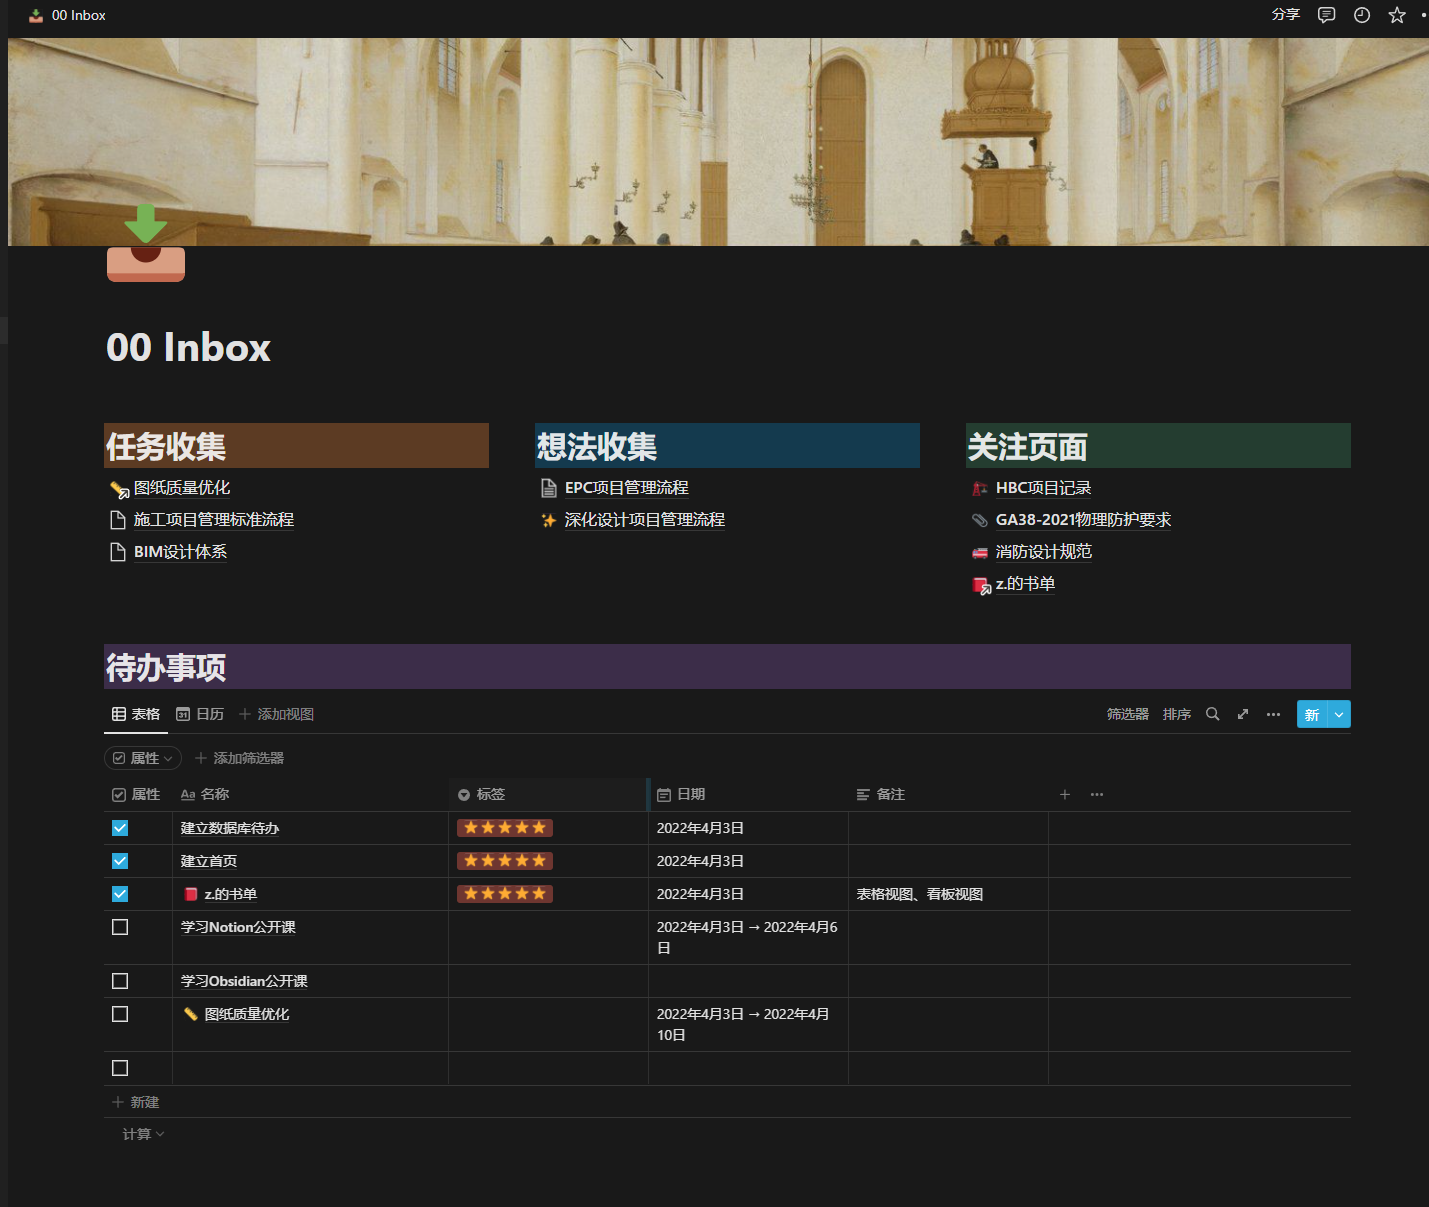Click the page icon of 施工项目管理标准流程
1429x1207 pixels.
118,520
